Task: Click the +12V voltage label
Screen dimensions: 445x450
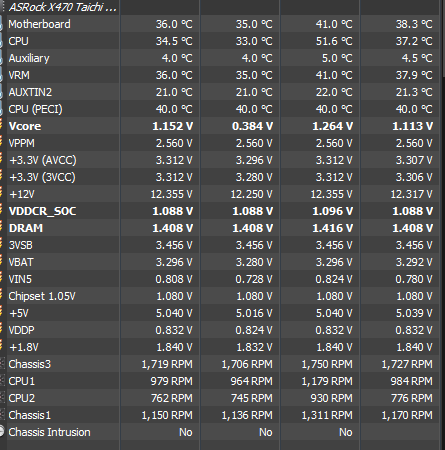Action: click(22, 194)
